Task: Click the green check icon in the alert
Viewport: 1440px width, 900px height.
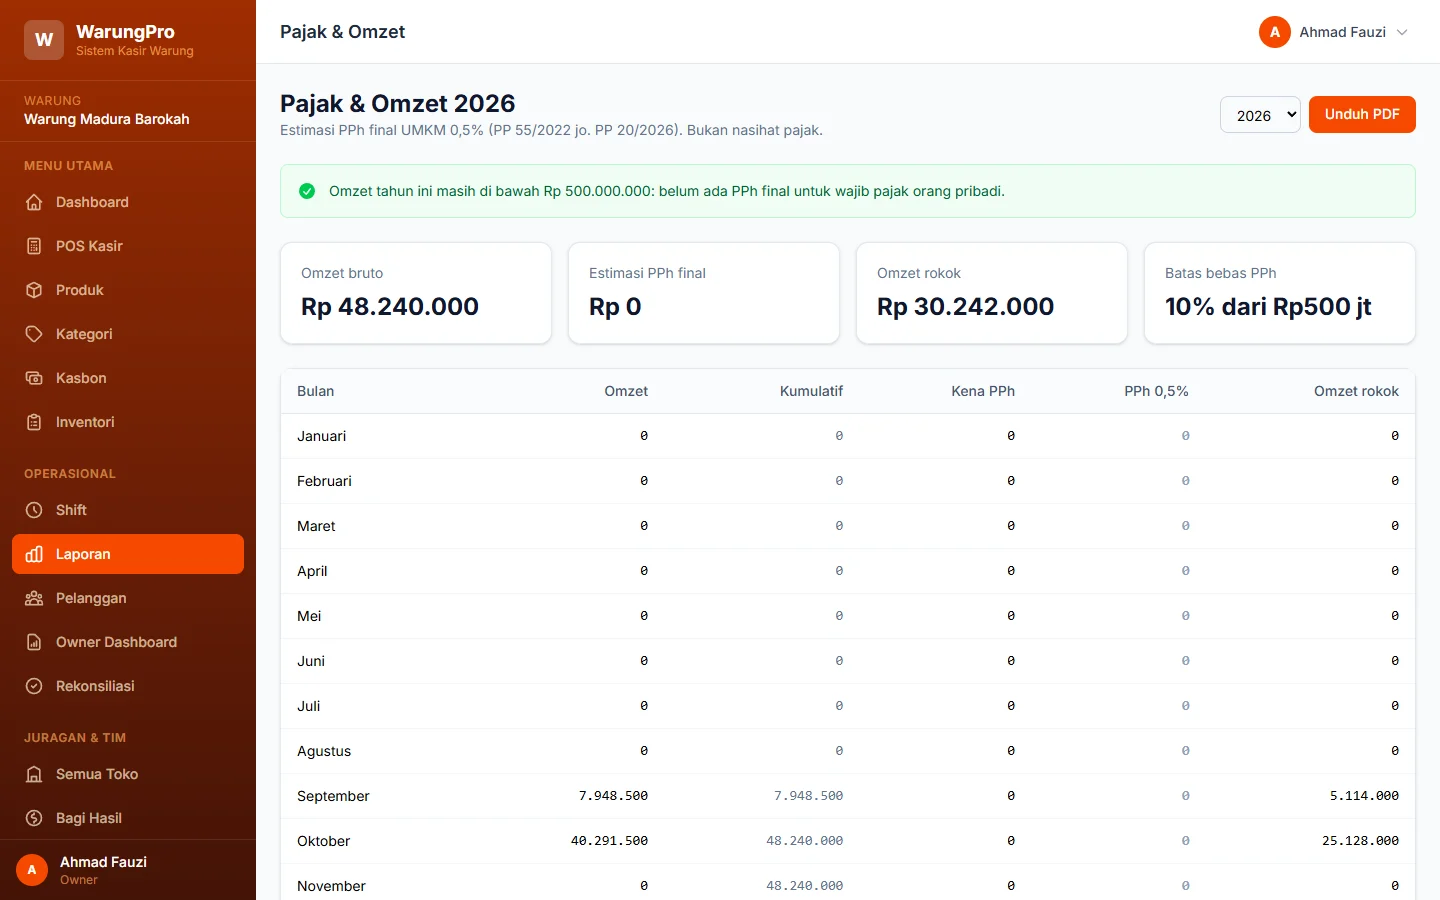Action: point(307,191)
